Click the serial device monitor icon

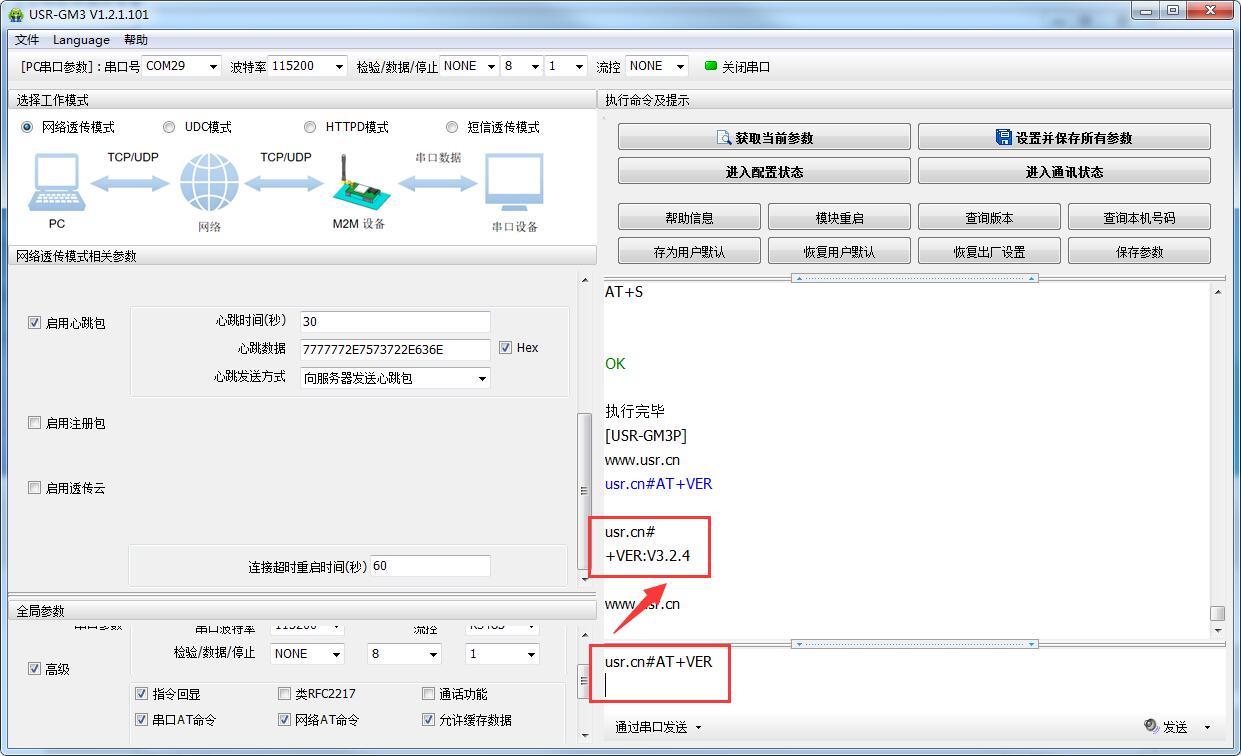point(514,183)
